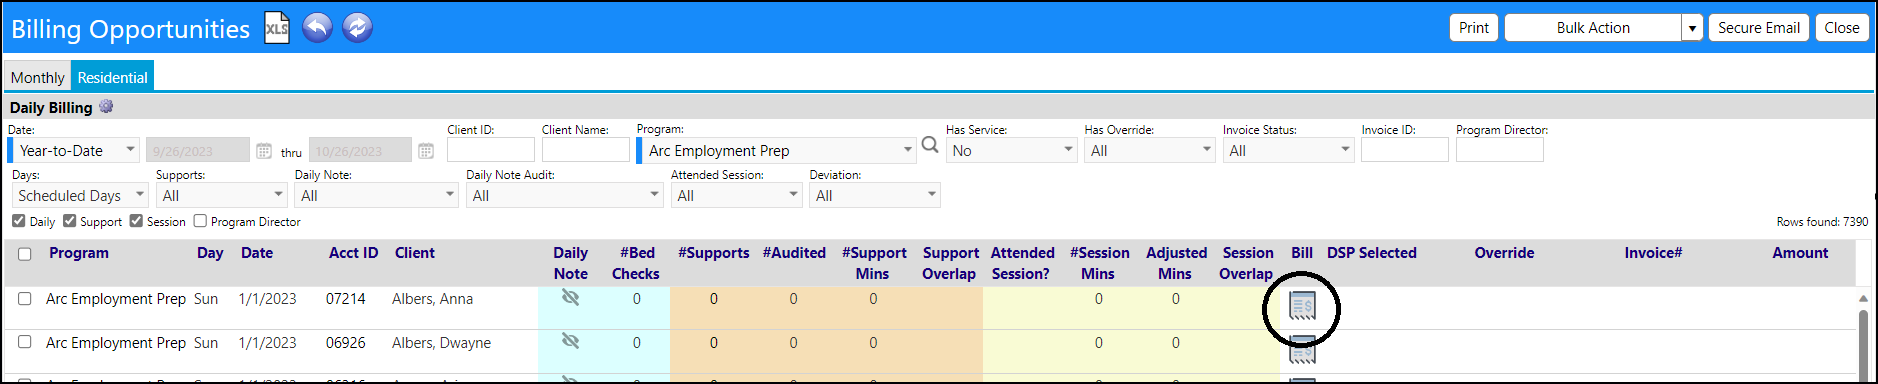1878x384 pixels.
Task: Toggle the Session columns checkbox
Action: (136, 221)
